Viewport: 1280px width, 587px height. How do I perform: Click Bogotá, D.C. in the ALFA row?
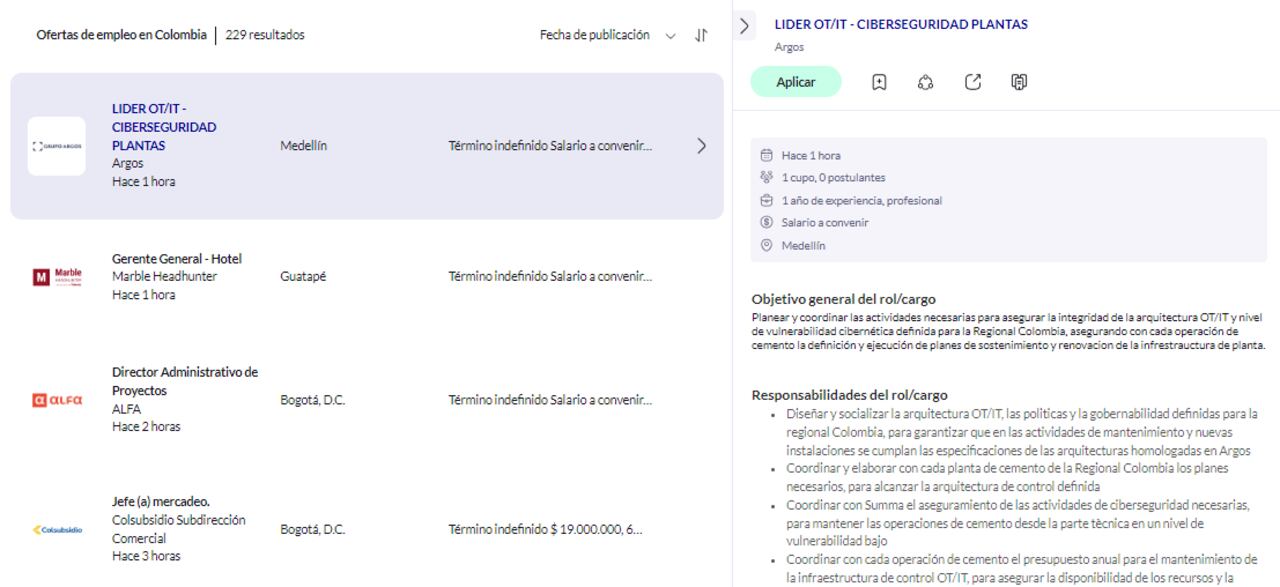(x=313, y=400)
